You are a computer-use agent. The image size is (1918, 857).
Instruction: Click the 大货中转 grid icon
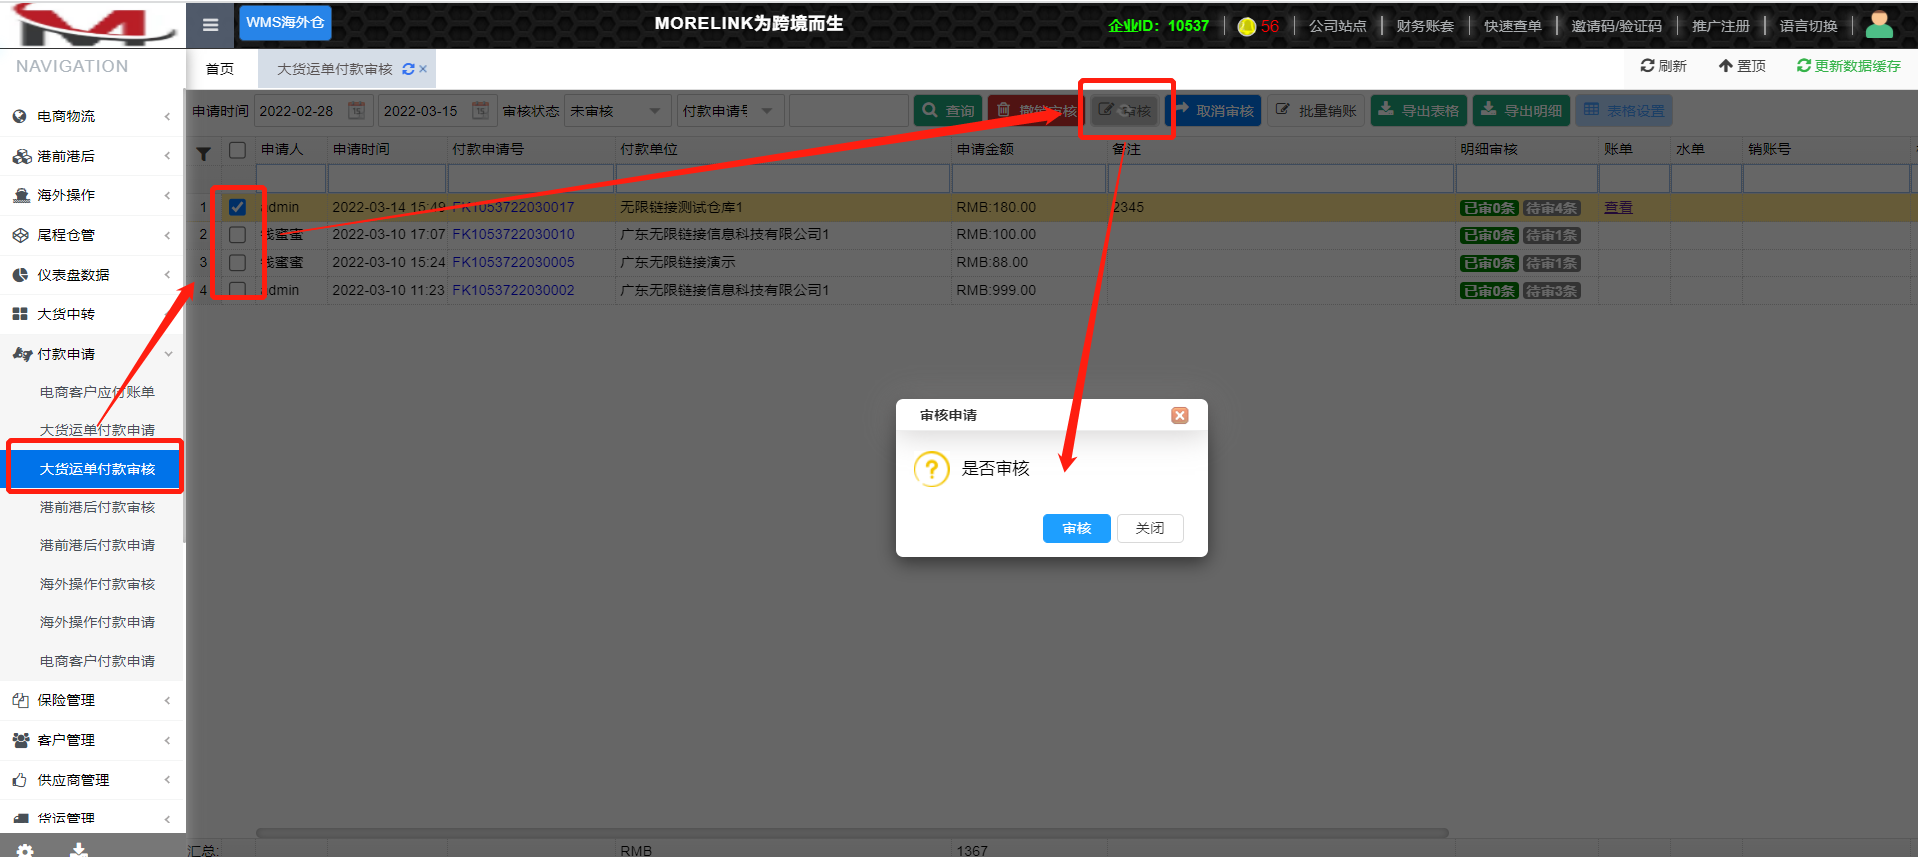click(x=20, y=314)
